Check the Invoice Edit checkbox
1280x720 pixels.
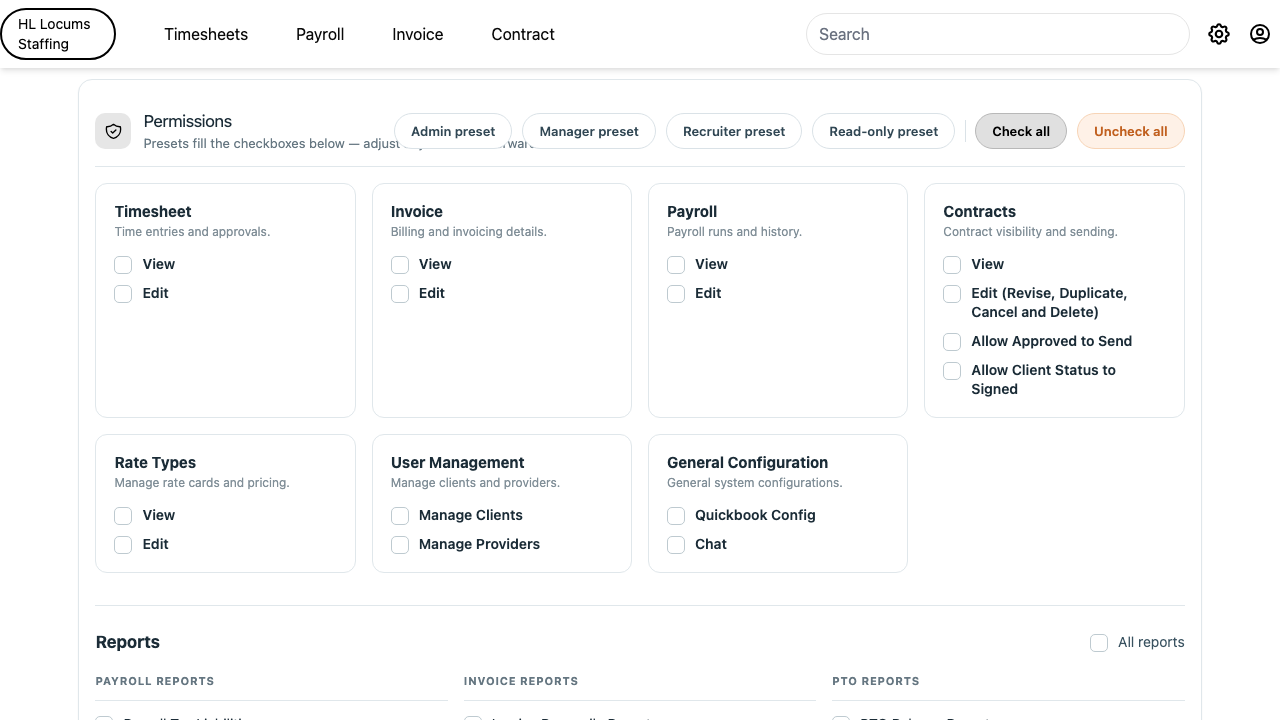coord(400,294)
